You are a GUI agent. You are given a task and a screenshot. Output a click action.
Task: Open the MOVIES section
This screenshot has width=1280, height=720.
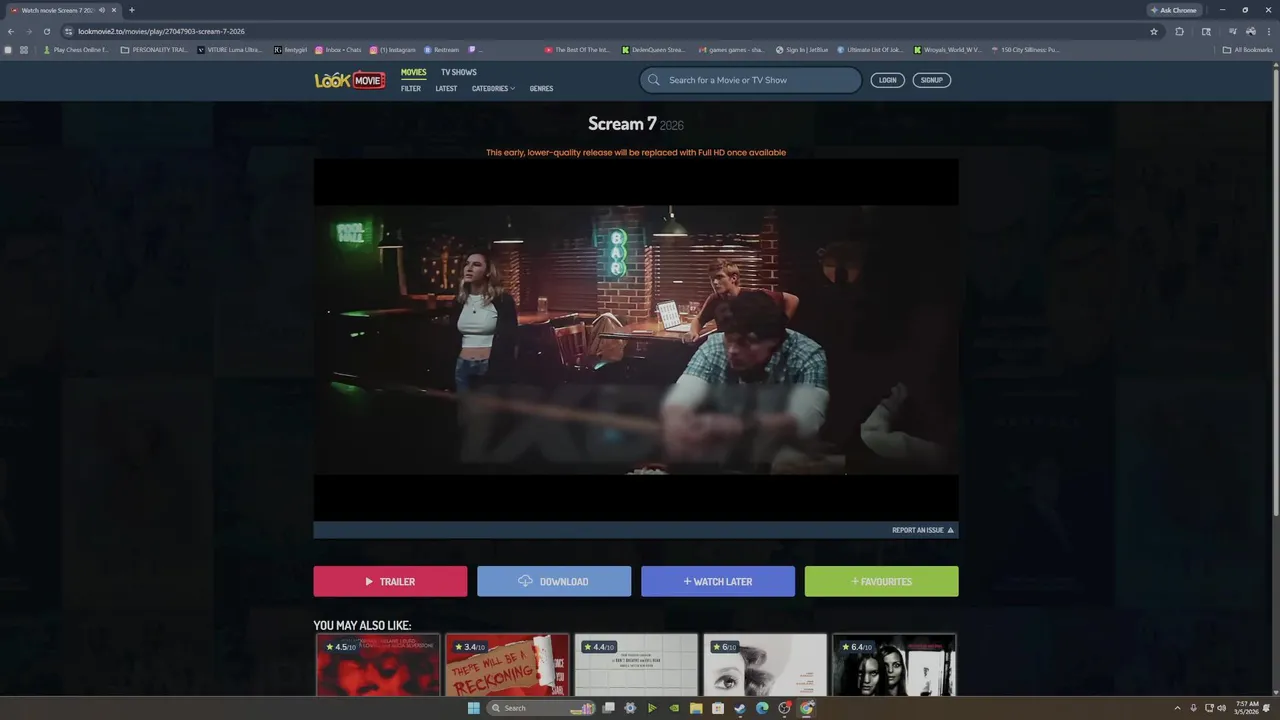(x=414, y=72)
